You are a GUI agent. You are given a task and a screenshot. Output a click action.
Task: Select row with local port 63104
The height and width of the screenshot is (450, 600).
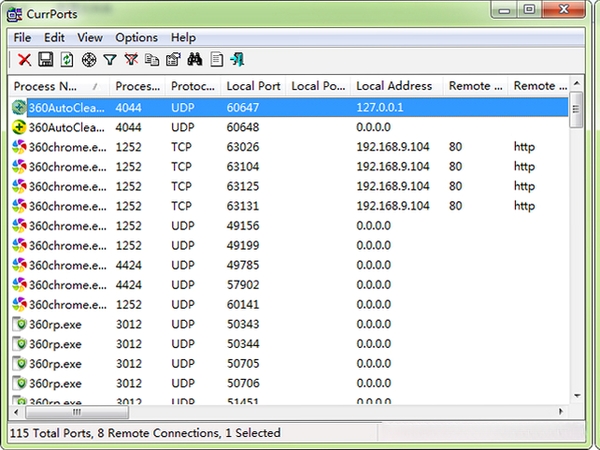pos(290,166)
